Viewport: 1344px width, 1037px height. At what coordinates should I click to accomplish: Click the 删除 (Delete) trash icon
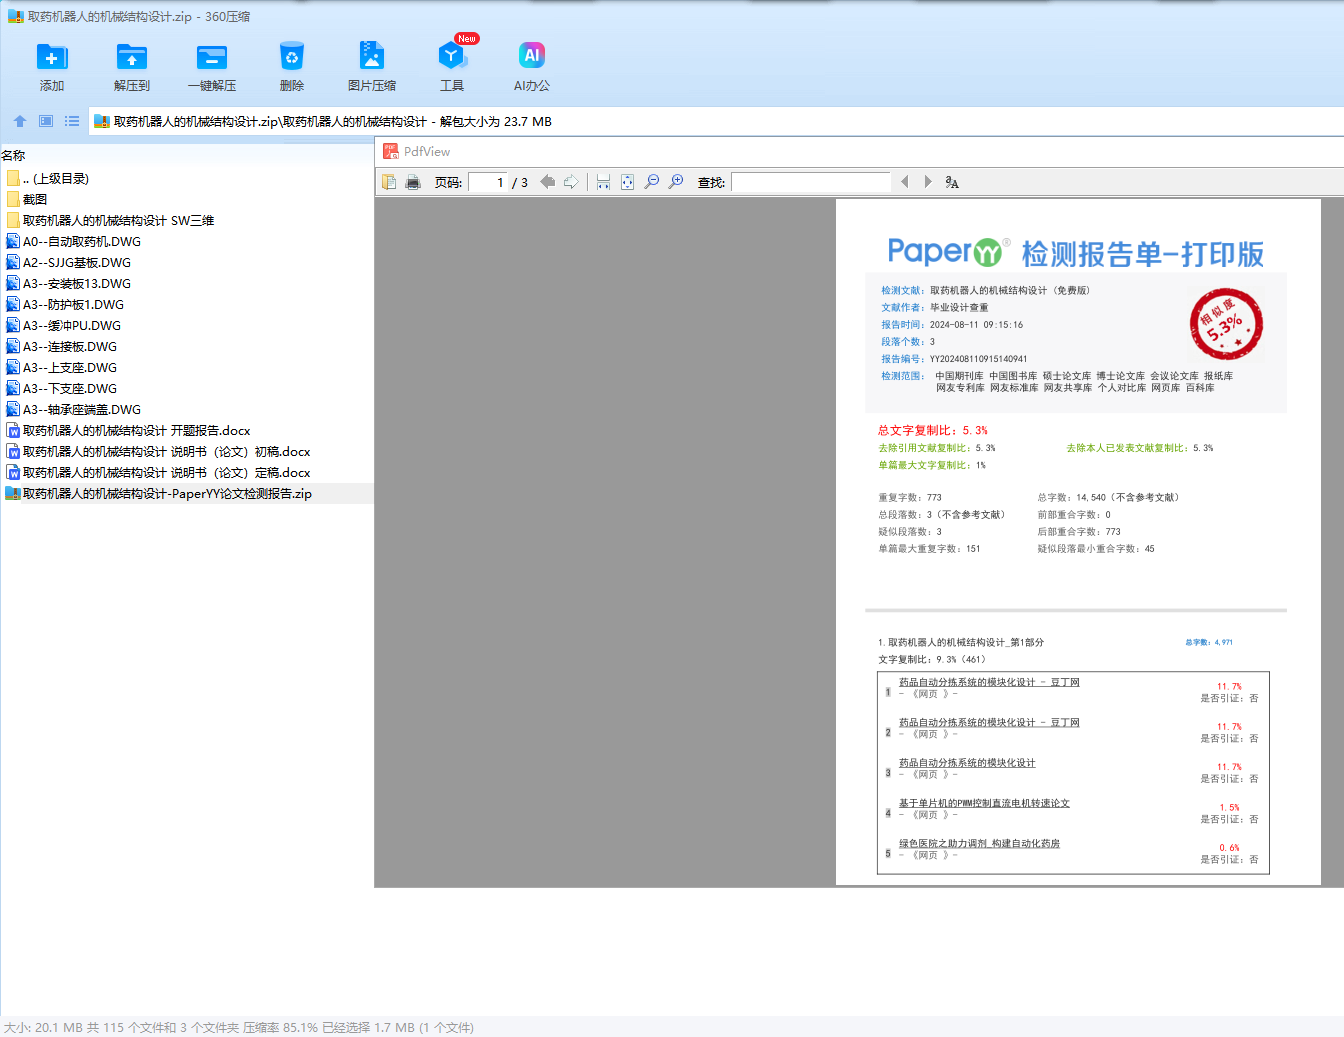click(x=292, y=57)
